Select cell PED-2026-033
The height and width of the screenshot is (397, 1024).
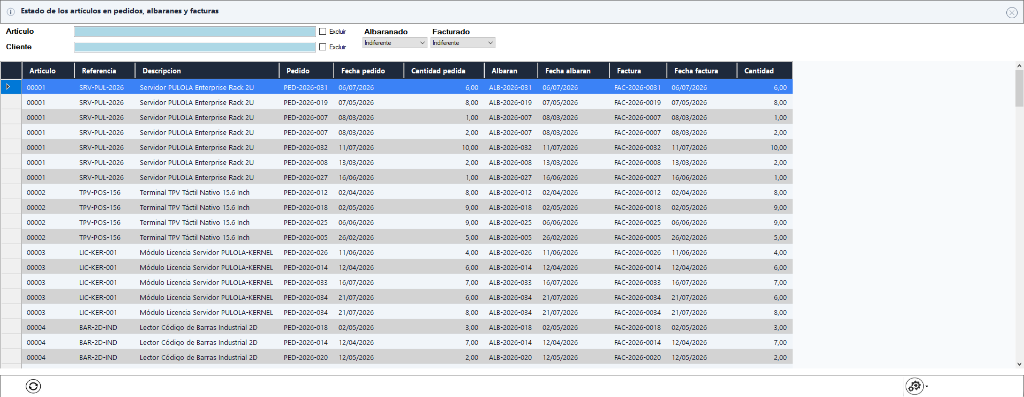[x=306, y=282]
